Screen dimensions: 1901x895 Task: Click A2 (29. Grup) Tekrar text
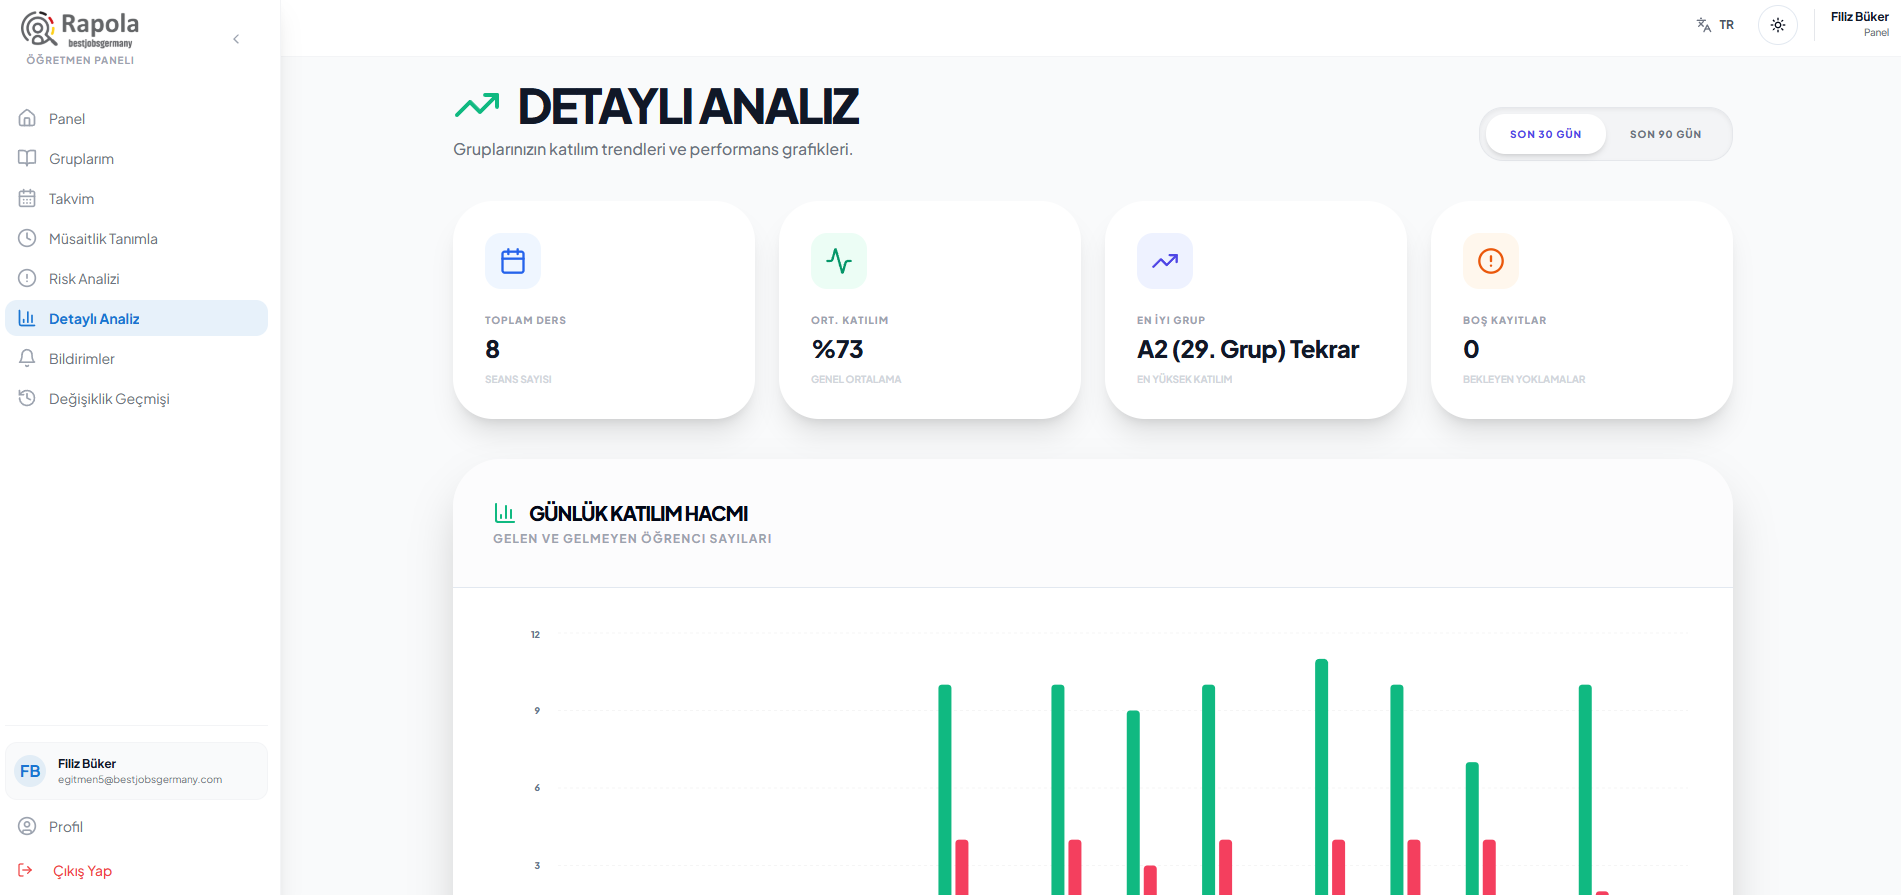coord(1248,349)
